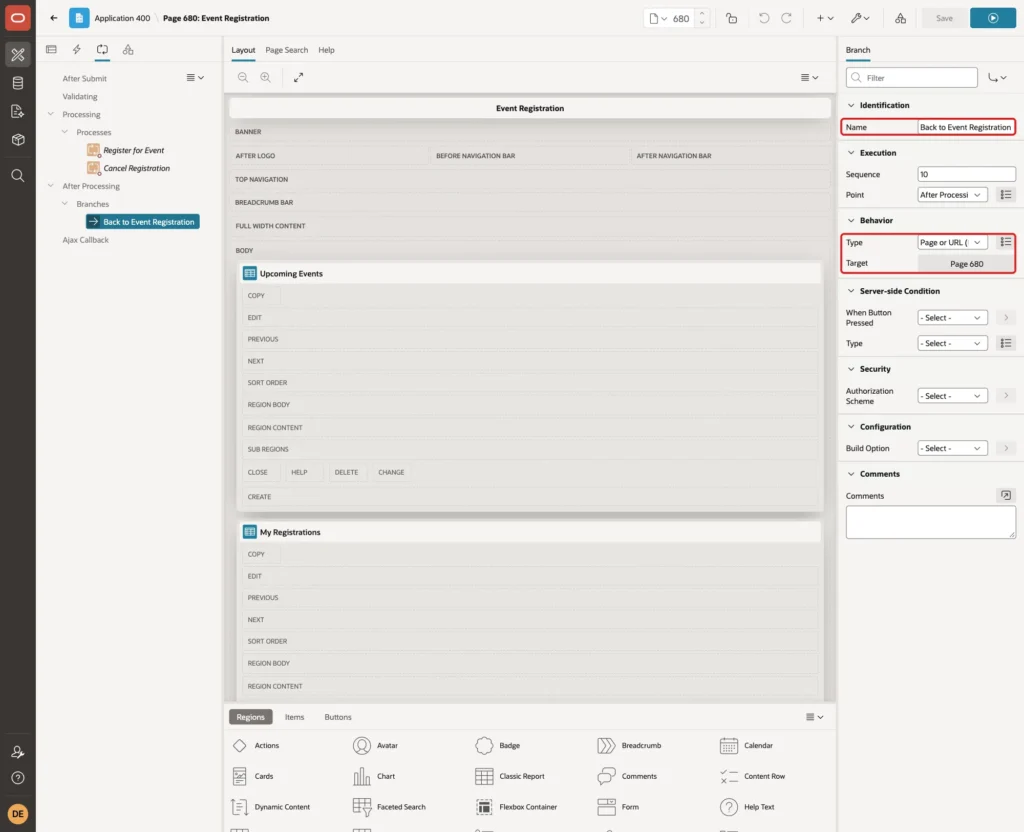Collapse the After Processing tree node
Viewport: 1024px width, 832px height.
point(50,185)
